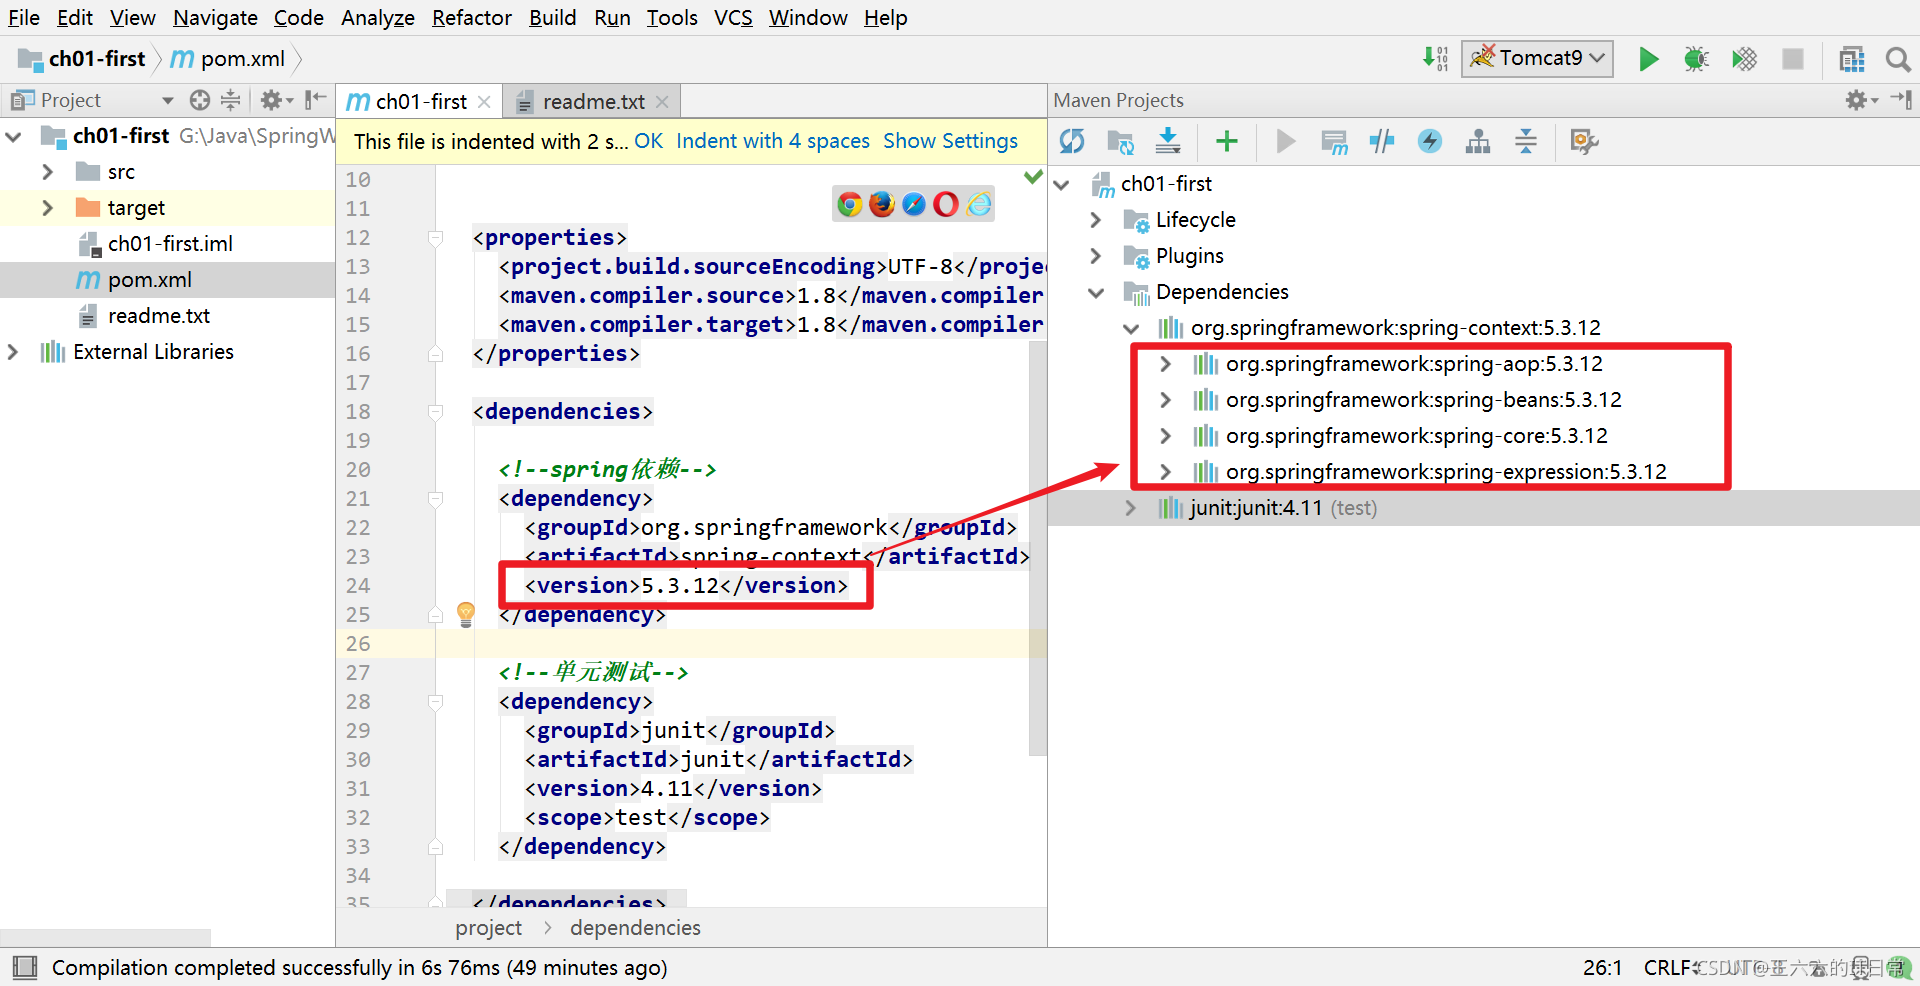The width and height of the screenshot is (1920, 986).
Task: Open pom.xml preview in Firefox
Action: [x=882, y=204]
